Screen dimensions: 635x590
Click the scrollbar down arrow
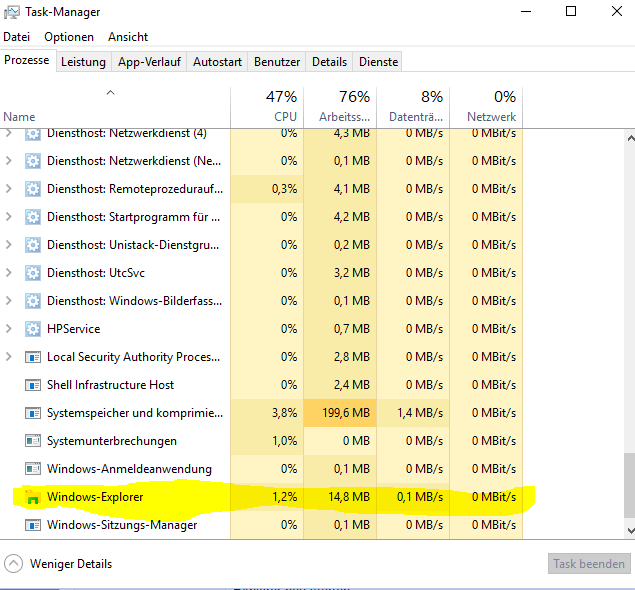pos(631,530)
